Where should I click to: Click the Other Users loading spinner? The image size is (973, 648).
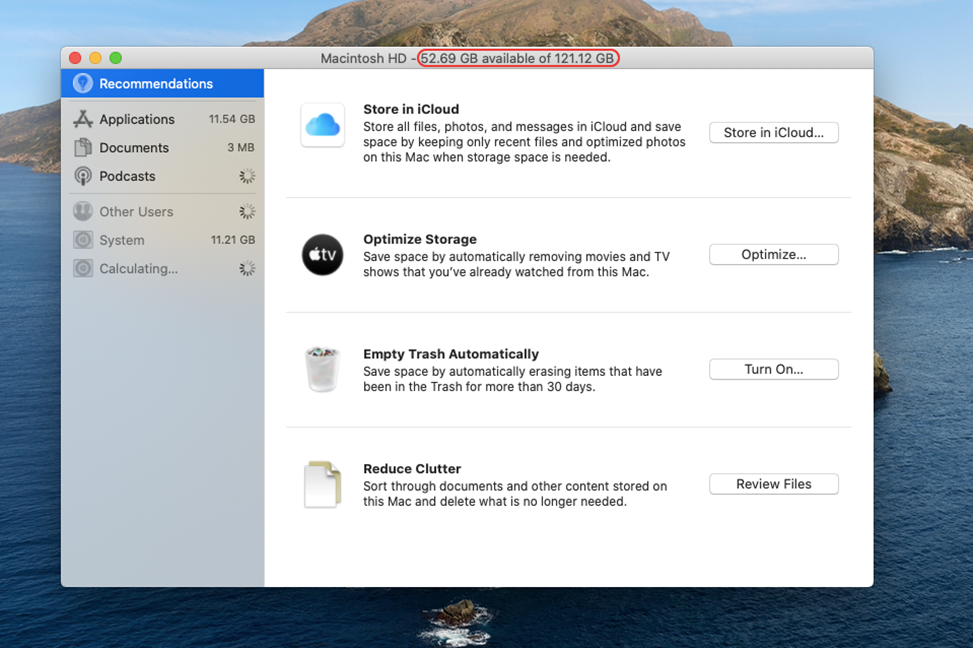[x=247, y=212]
